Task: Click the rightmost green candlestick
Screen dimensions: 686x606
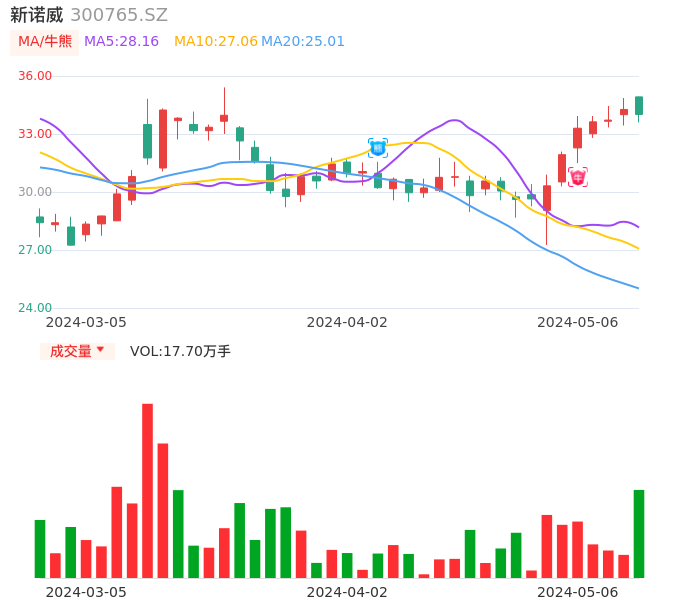Action: pos(639,105)
